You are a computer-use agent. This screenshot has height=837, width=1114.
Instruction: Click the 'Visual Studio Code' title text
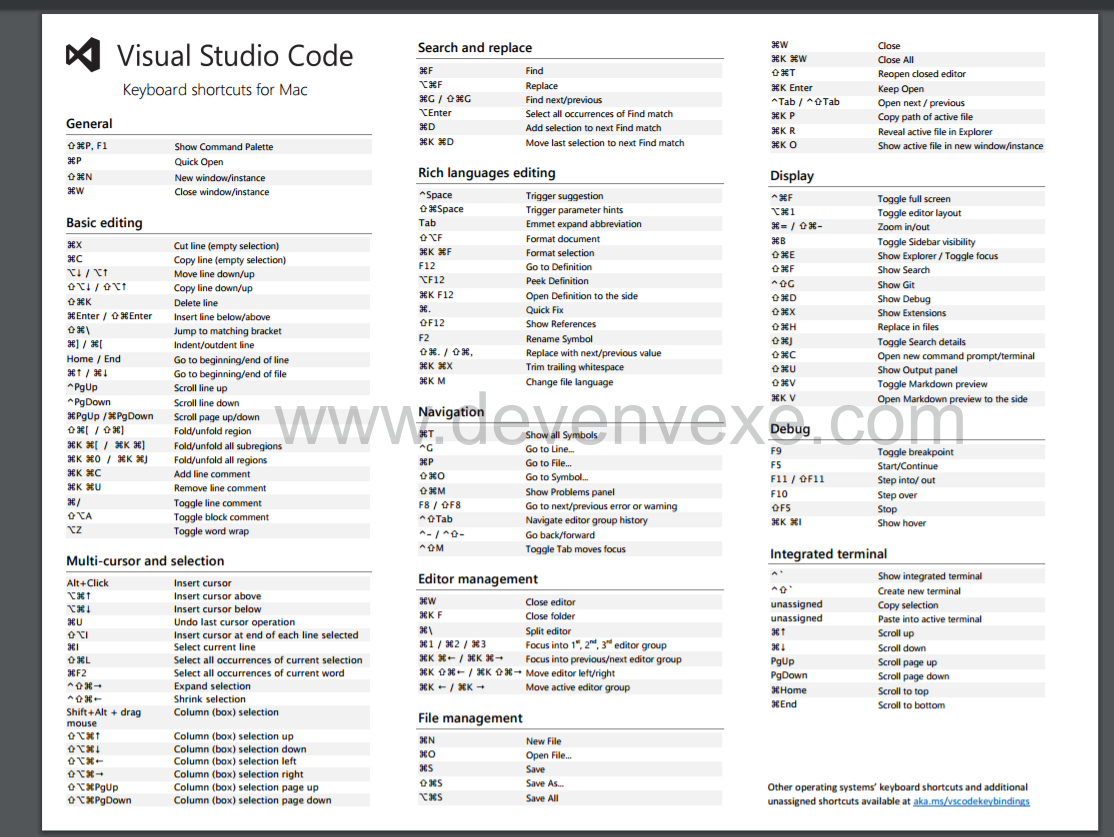235,55
